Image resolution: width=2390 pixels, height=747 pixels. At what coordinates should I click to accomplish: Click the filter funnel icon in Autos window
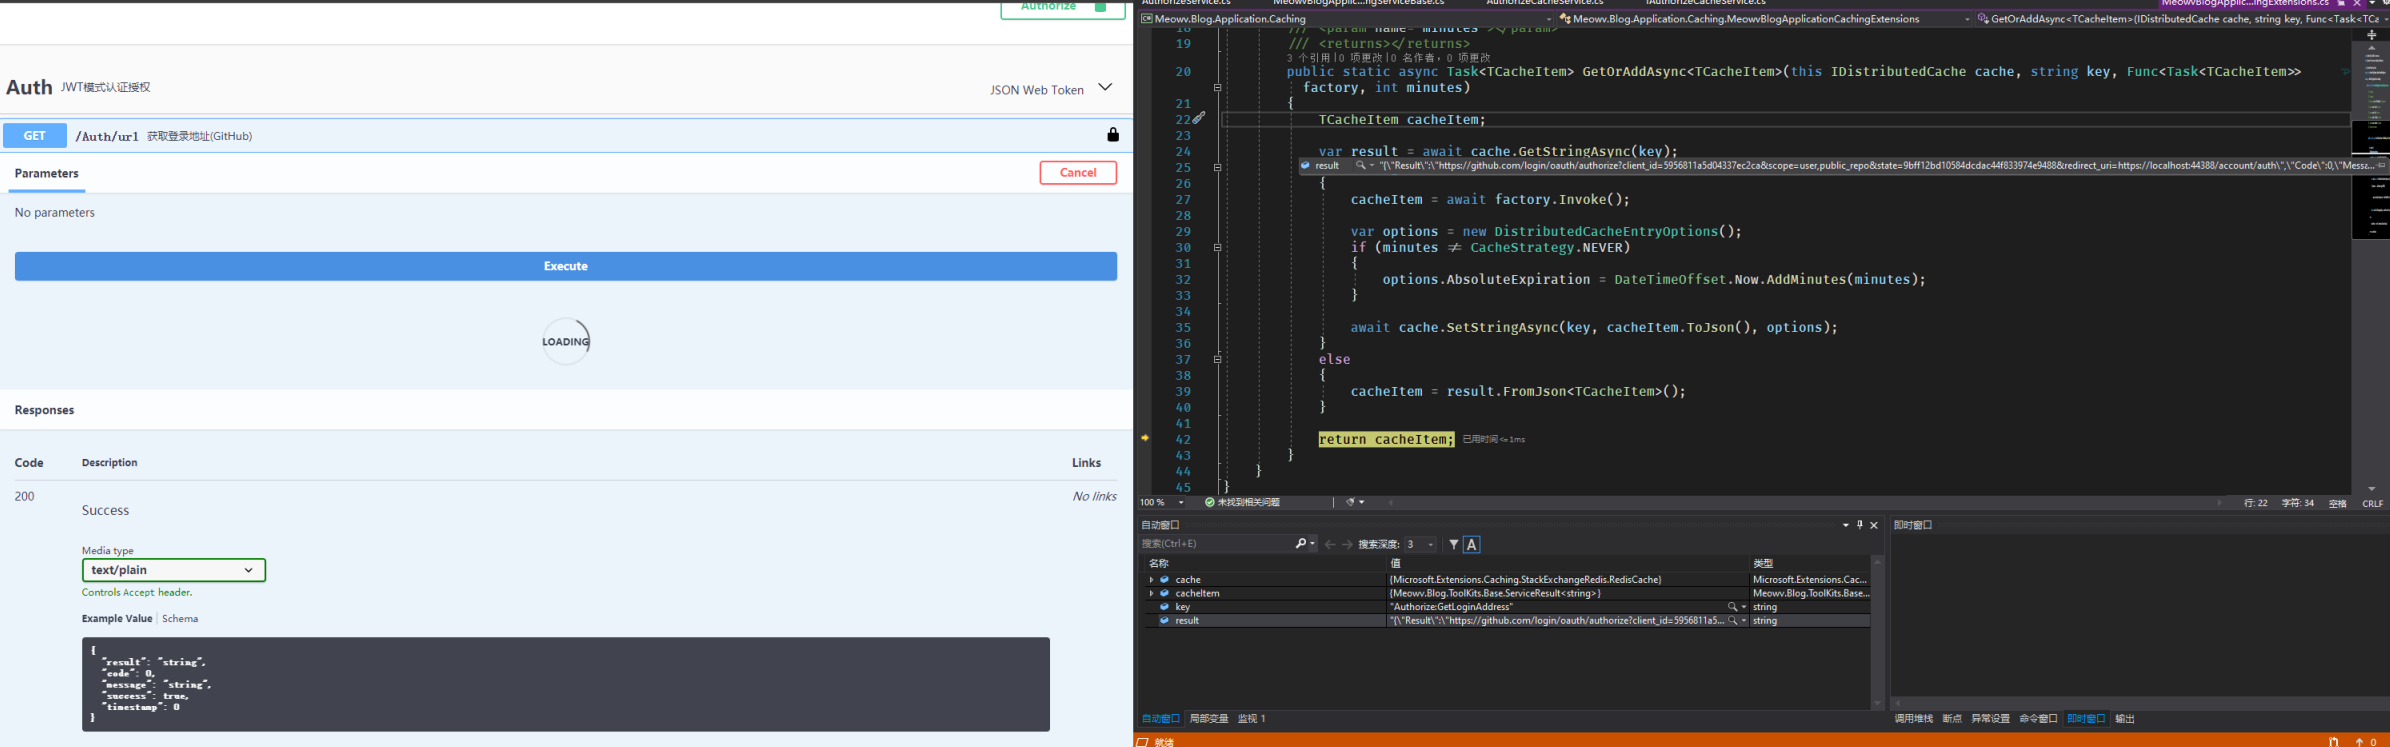tap(1453, 544)
